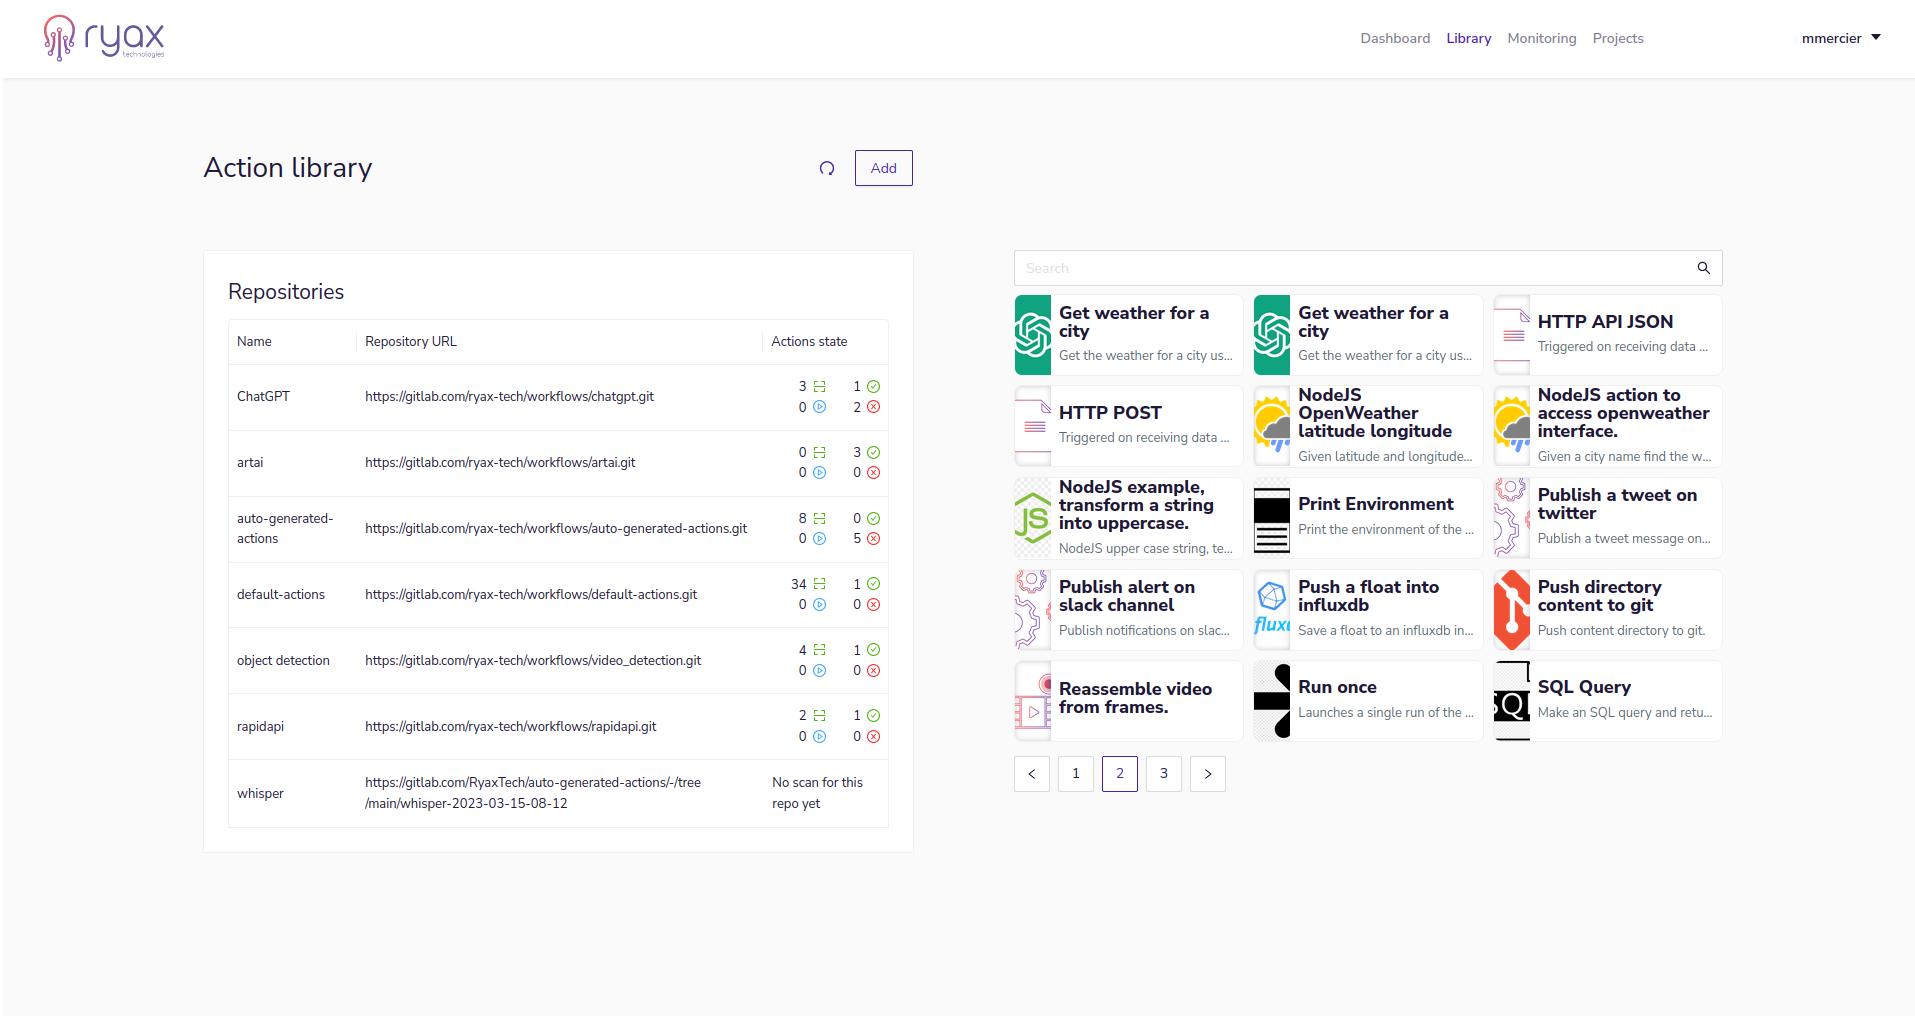Click the rapidapi repository URL
The height and width of the screenshot is (1016, 1915).
click(x=510, y=727)
